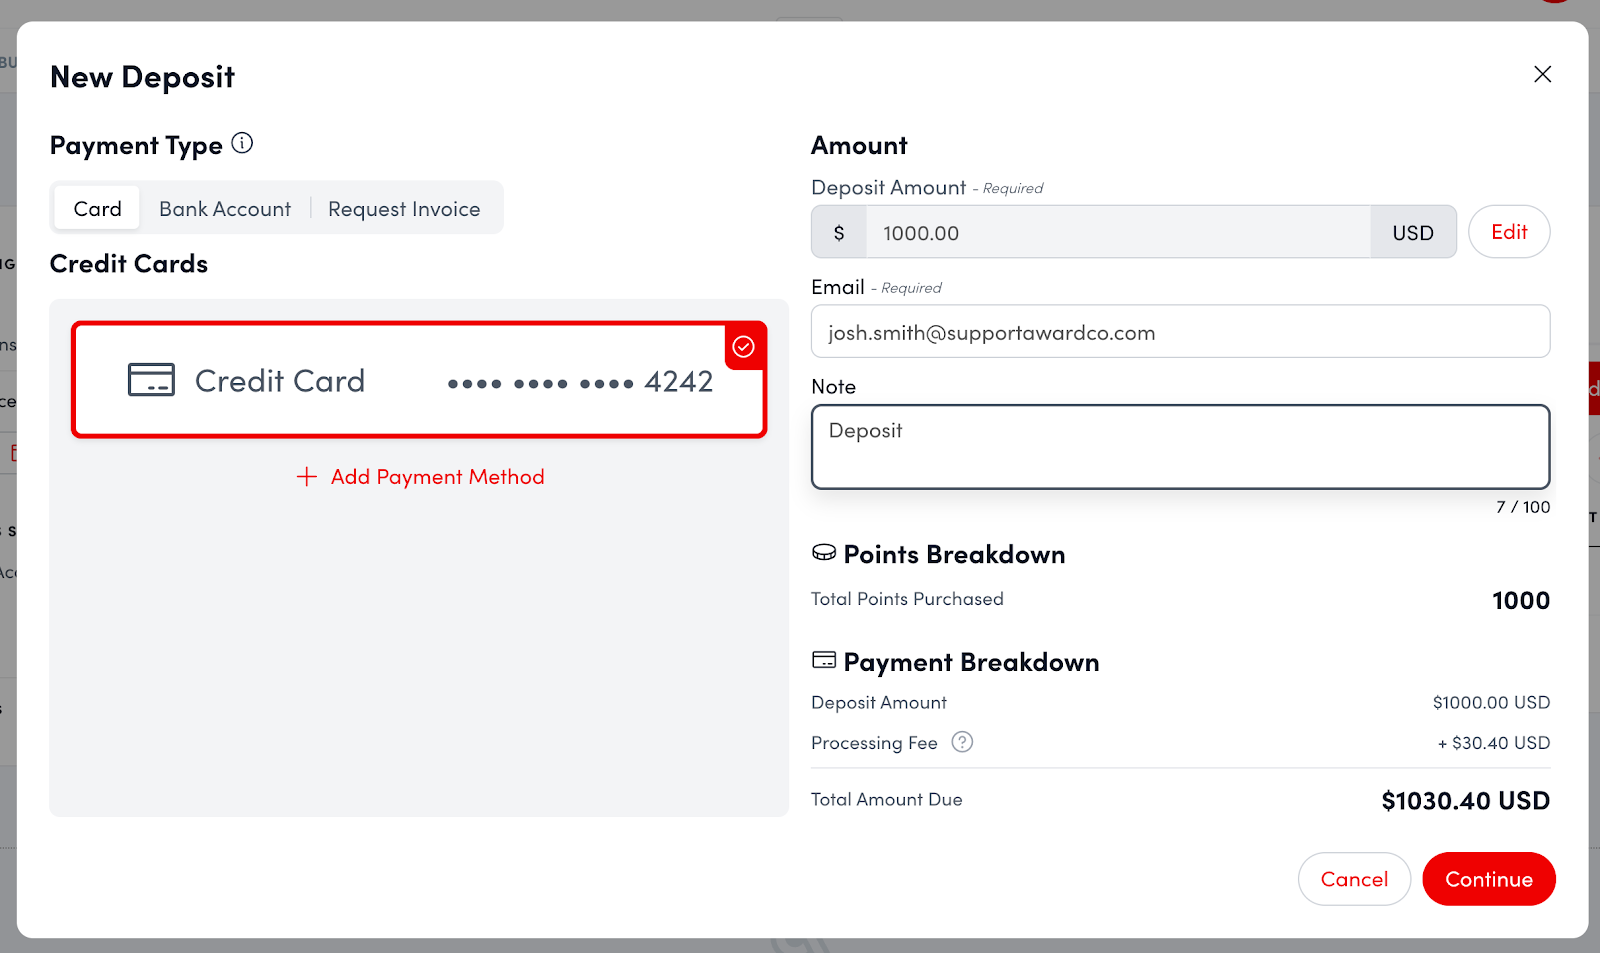Switch to the Bank Account tab

click(225, 209)
